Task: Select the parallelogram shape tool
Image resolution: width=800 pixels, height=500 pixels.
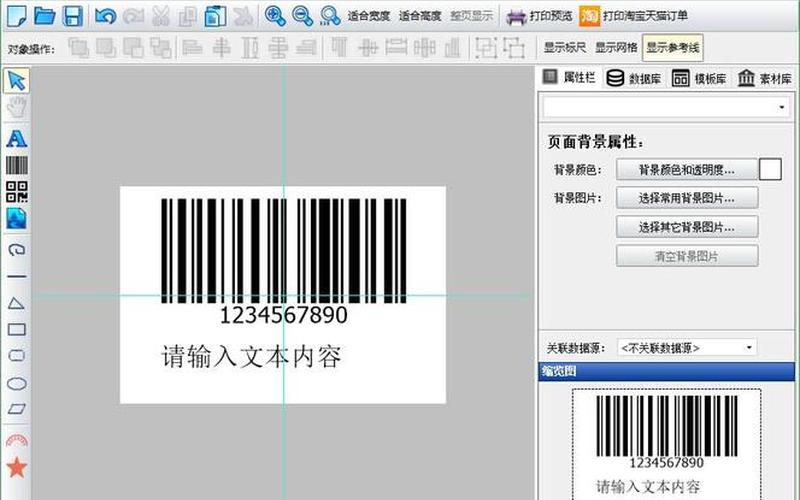Action: 16,409
